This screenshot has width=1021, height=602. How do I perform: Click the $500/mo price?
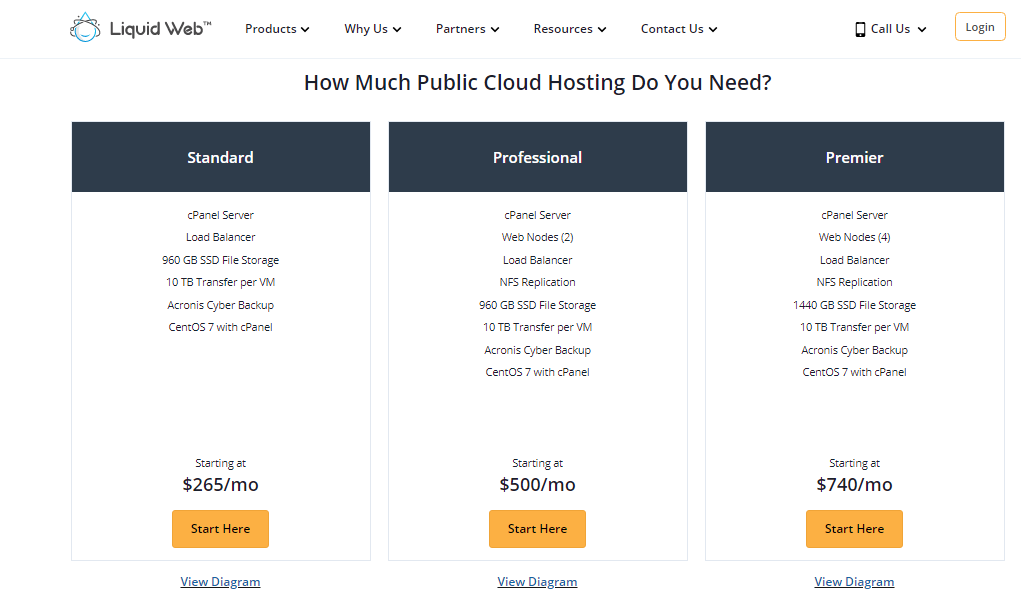point(537,484)
